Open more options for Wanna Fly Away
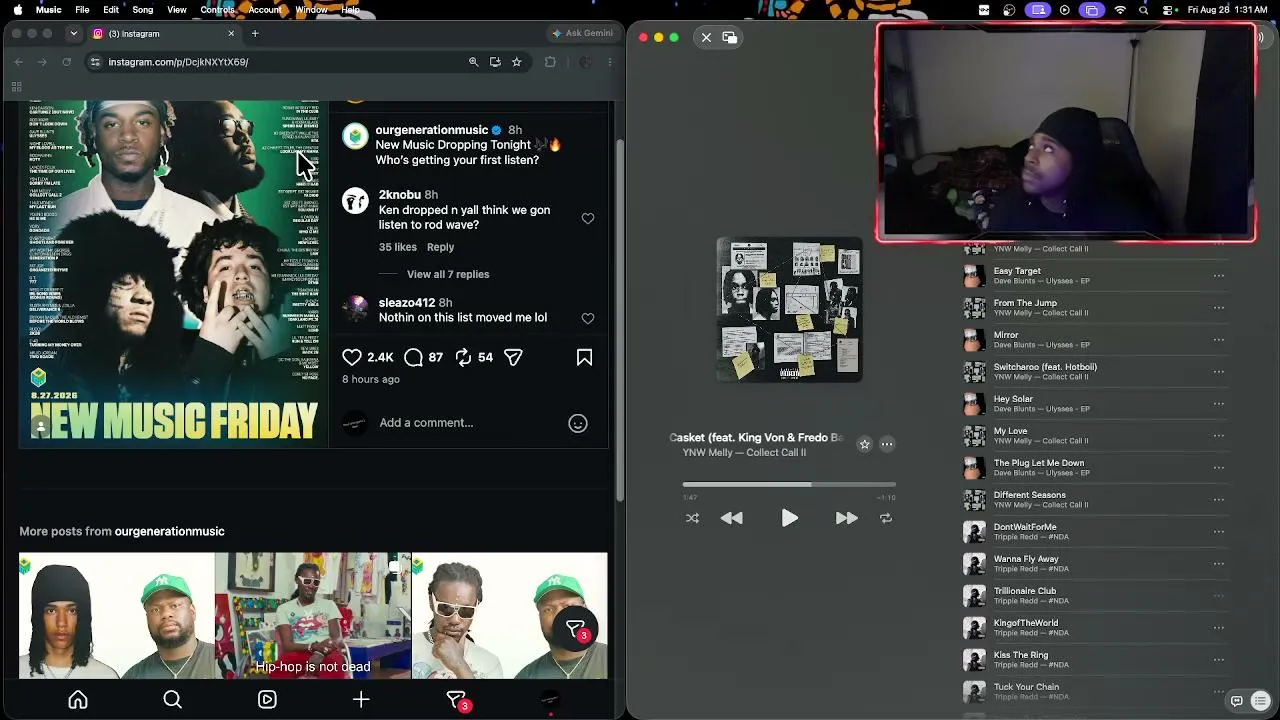Screen dimensions: 1280x720 (x=1219, y=564)
